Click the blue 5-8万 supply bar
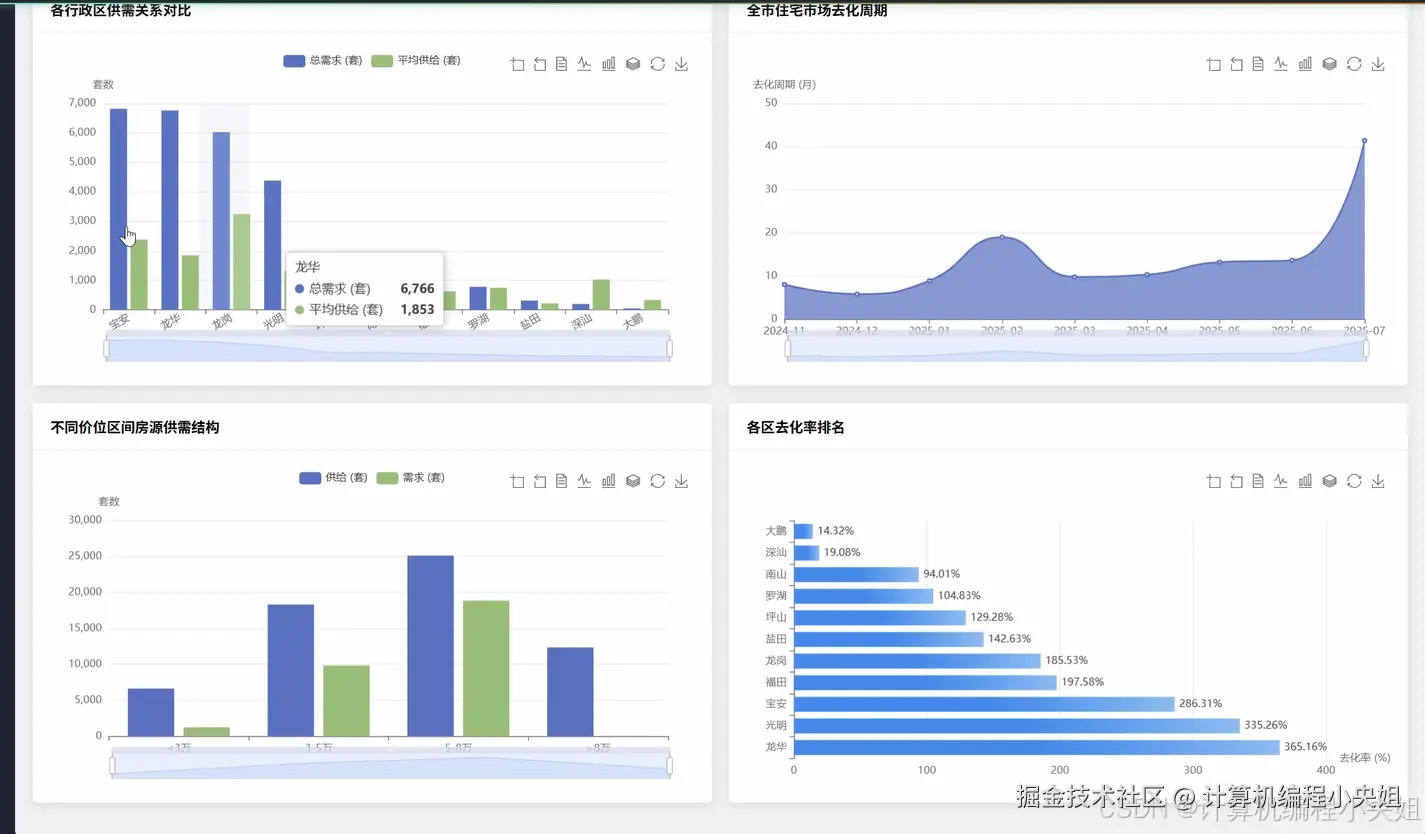 tap(430, 646)
